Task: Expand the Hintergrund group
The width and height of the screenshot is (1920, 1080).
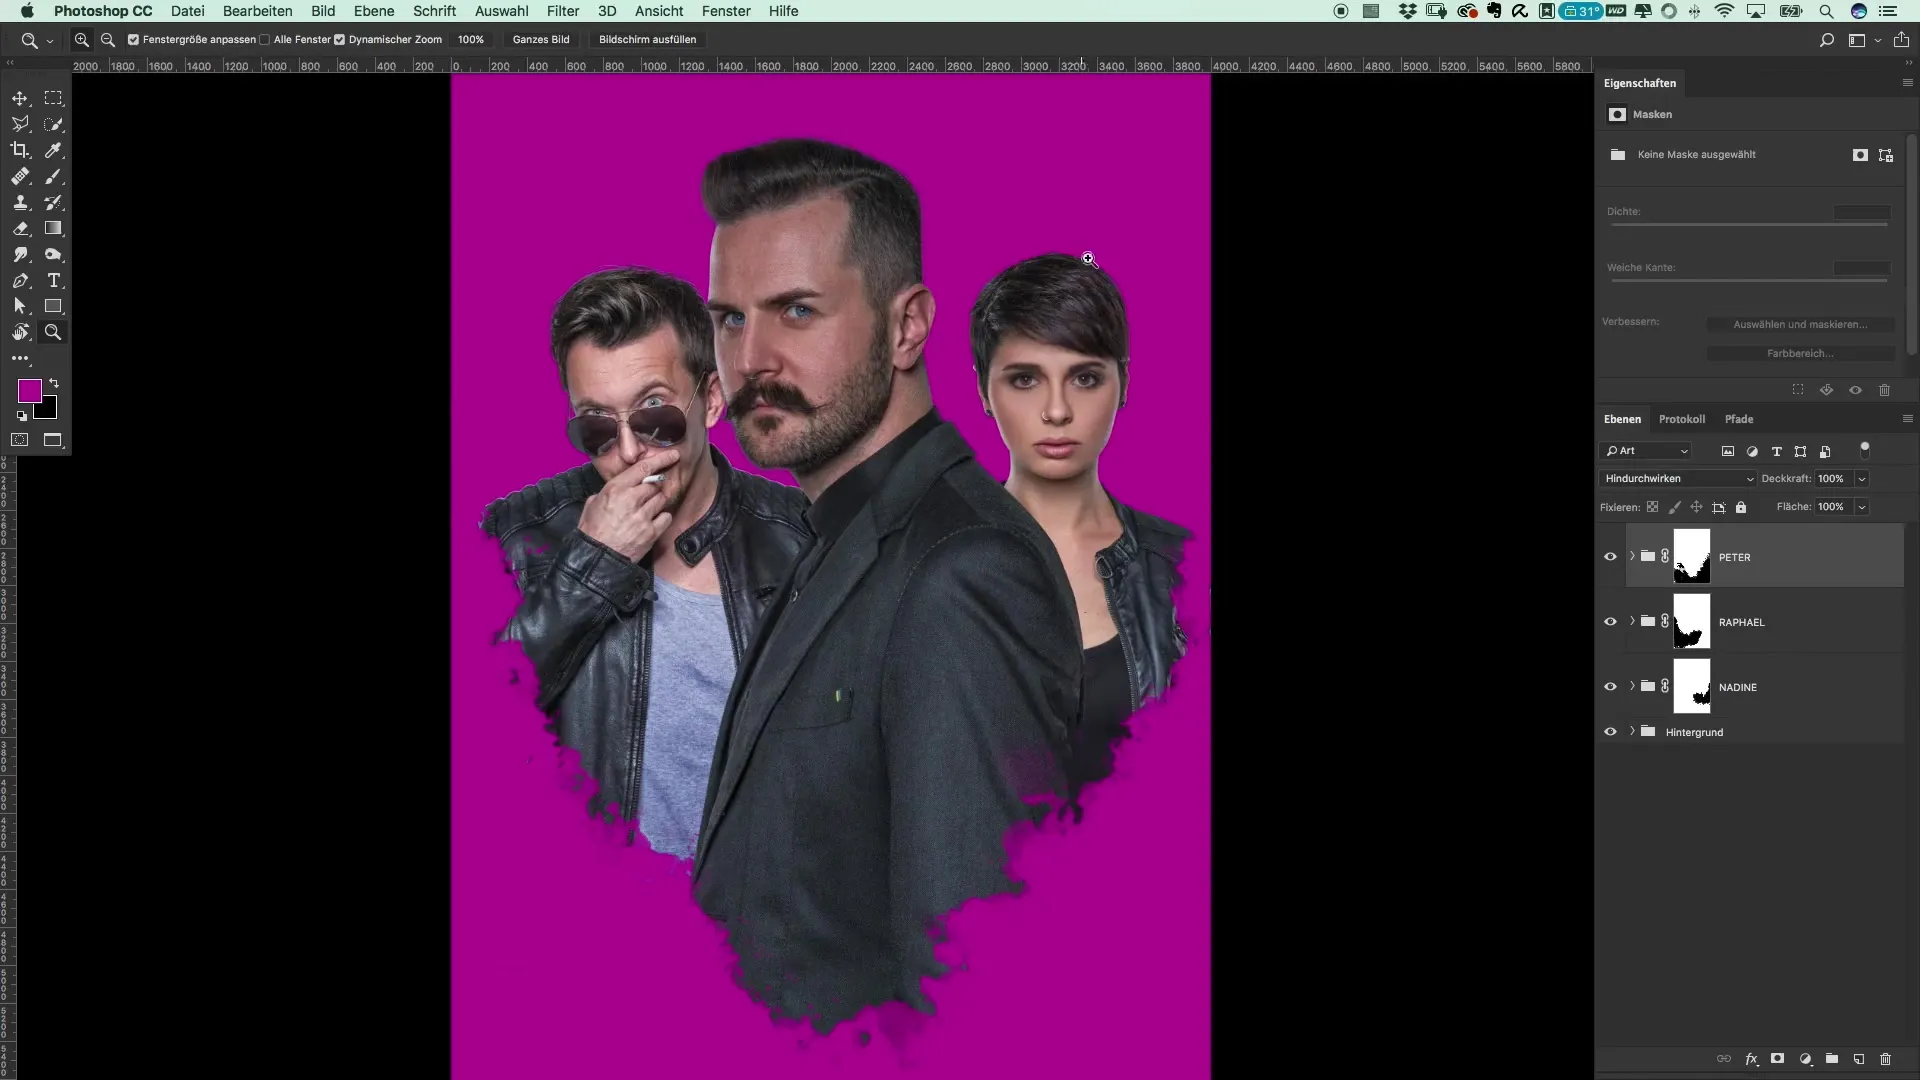Action: click(1632, 731)
